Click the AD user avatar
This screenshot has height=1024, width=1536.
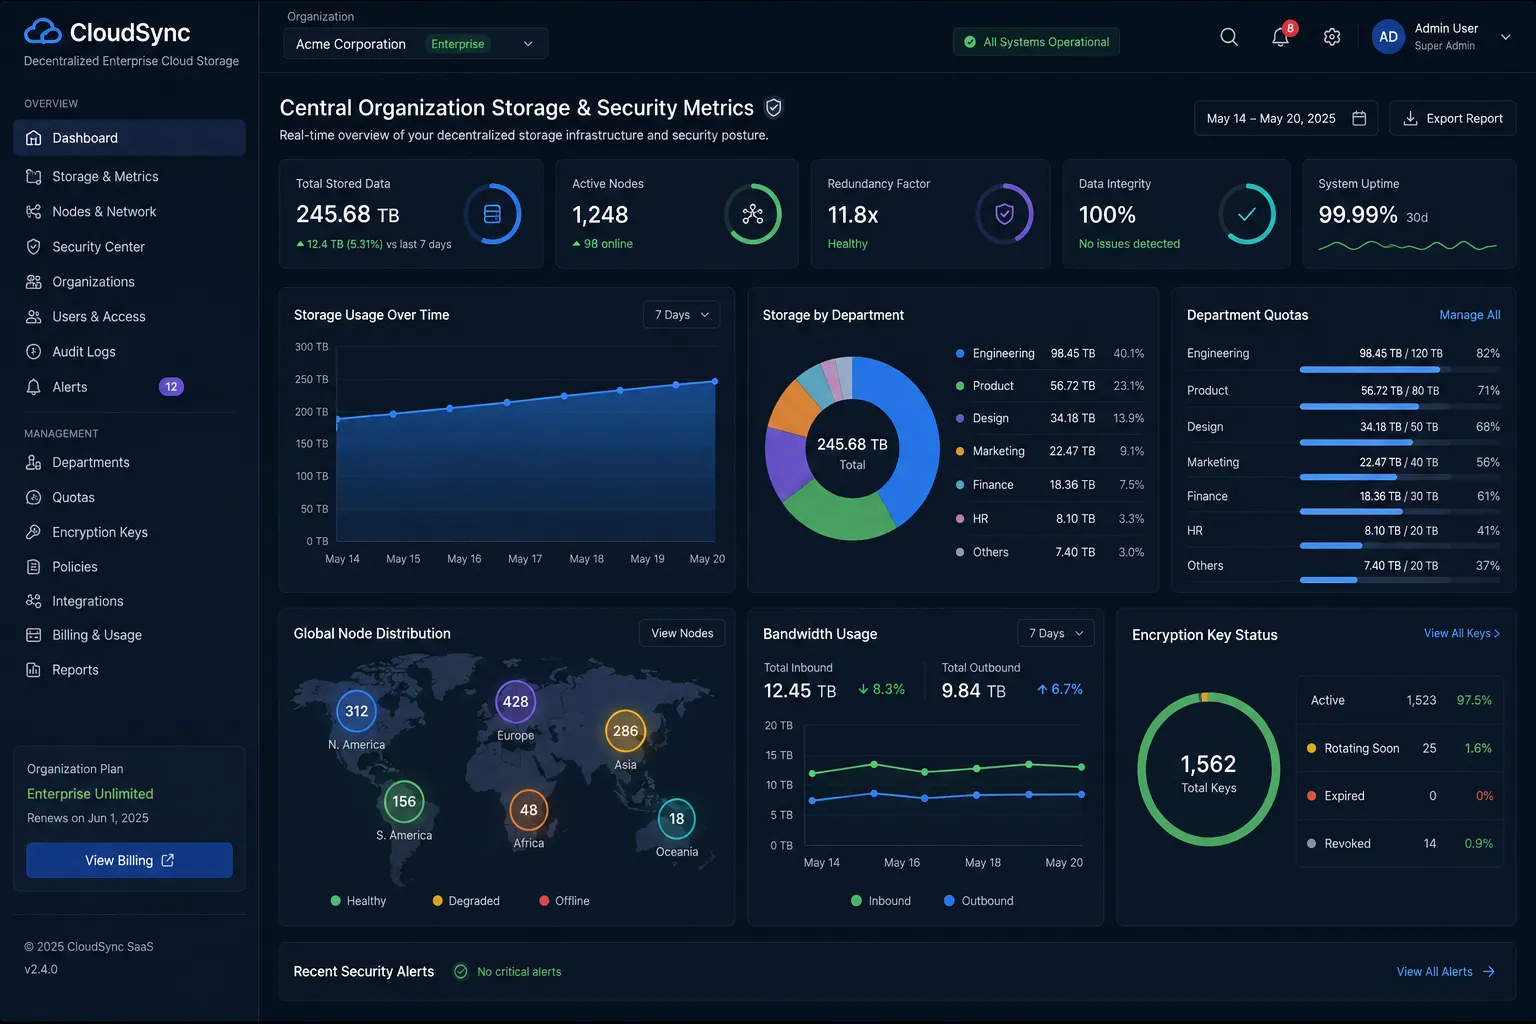[1388, 37]
